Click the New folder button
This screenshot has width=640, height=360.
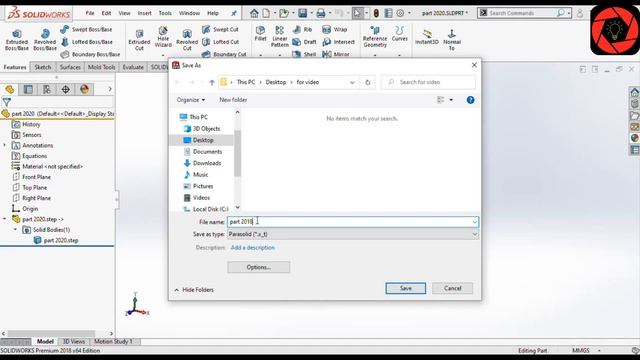[x=233, y=100]
